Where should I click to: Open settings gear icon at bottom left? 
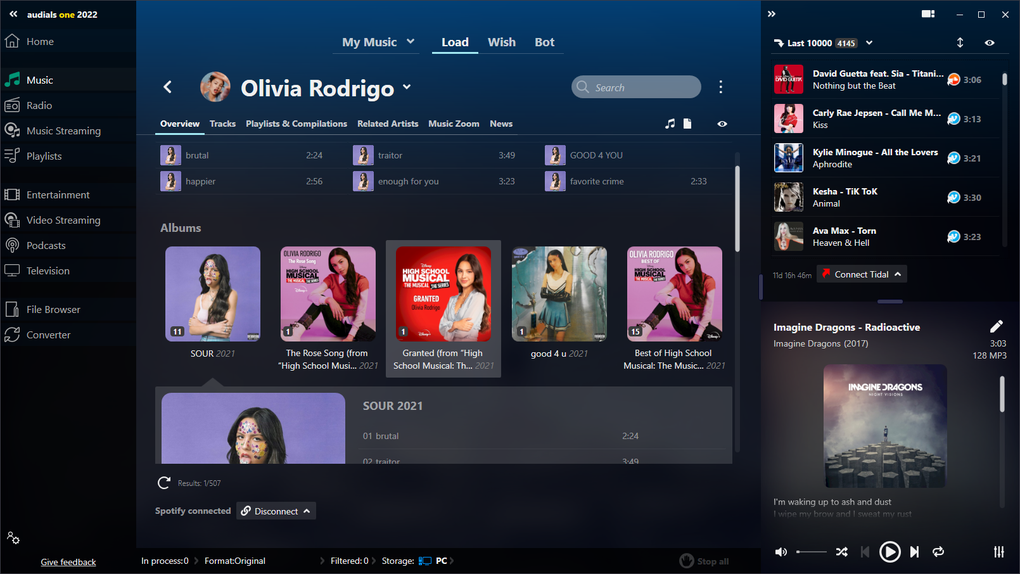tap(13, 538)
